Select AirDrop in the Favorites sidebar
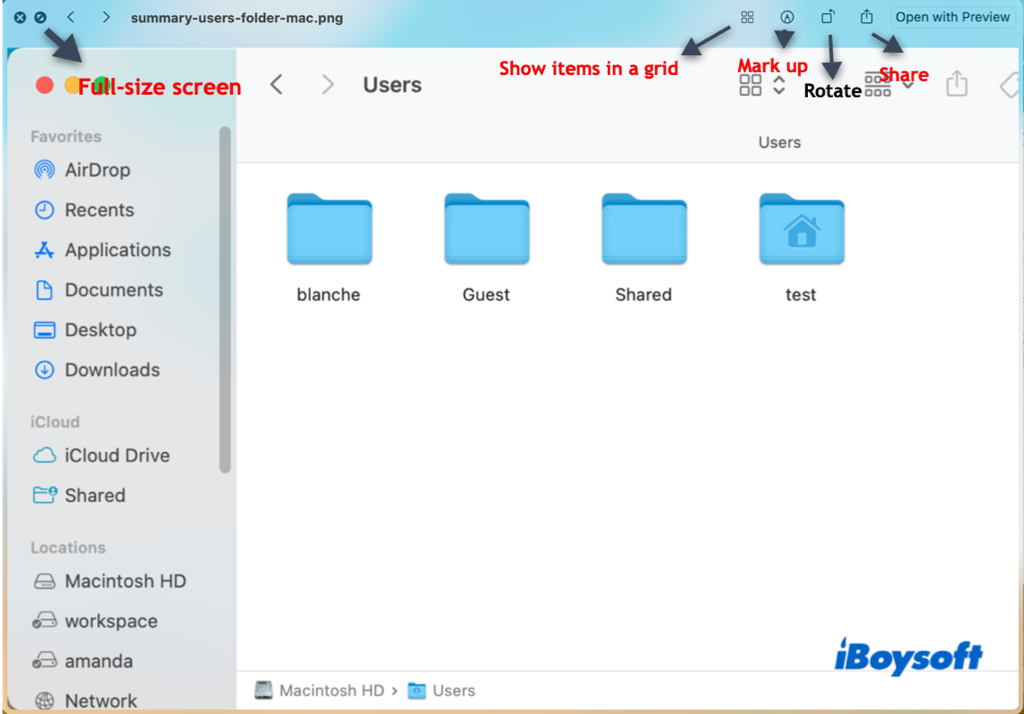Viewport: 1024px width, 714px height. tap(97, 170)
